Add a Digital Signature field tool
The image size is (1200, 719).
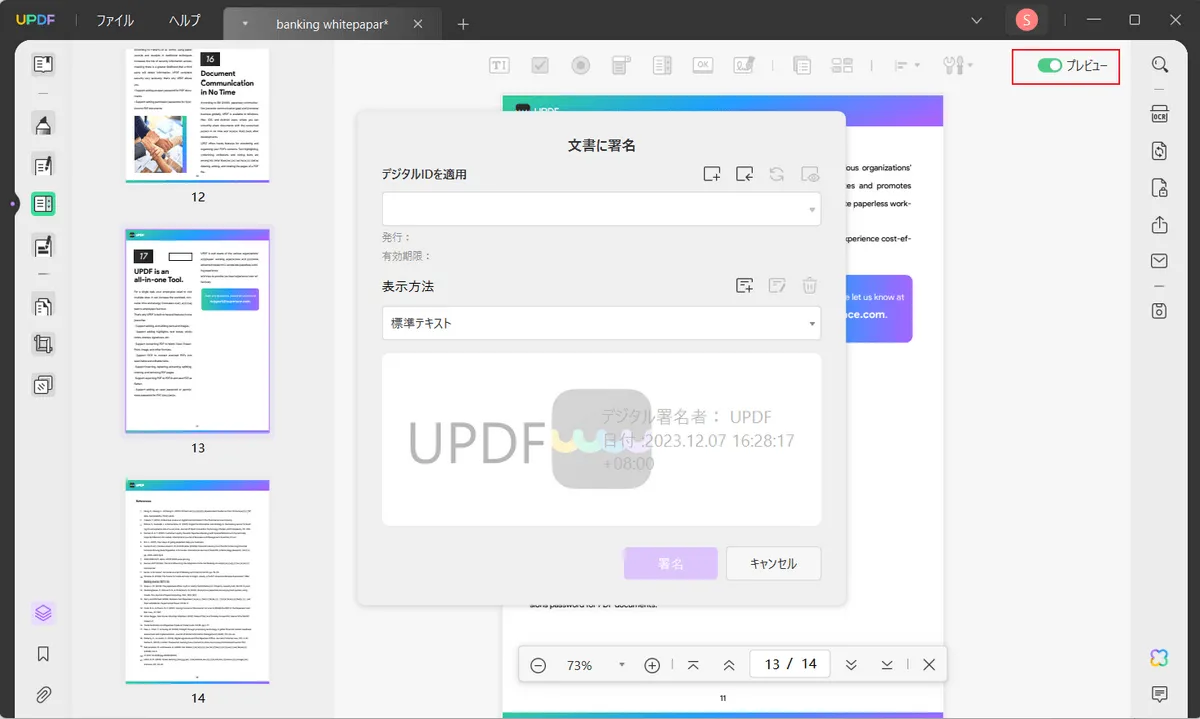point(743,65)
